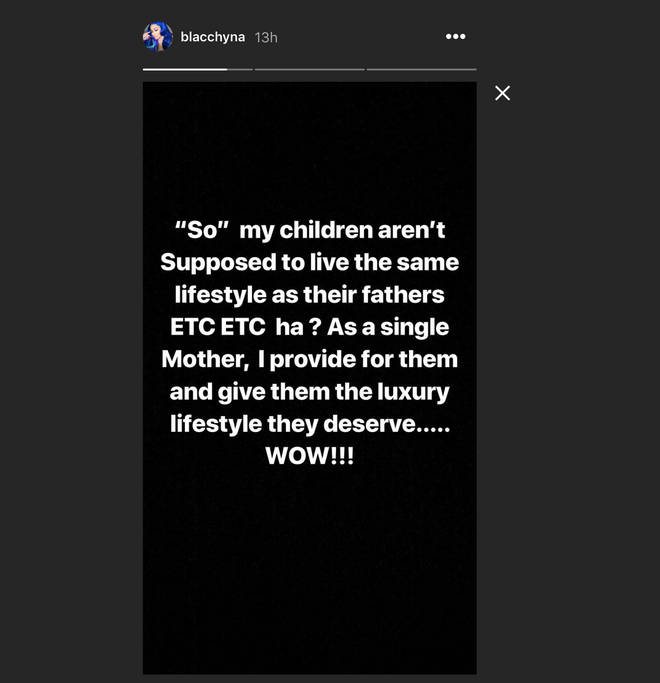This screenshot has width=660, height=683.
Task: Click the unfilled end of first progress segment
Action: [x=240, y=69]
